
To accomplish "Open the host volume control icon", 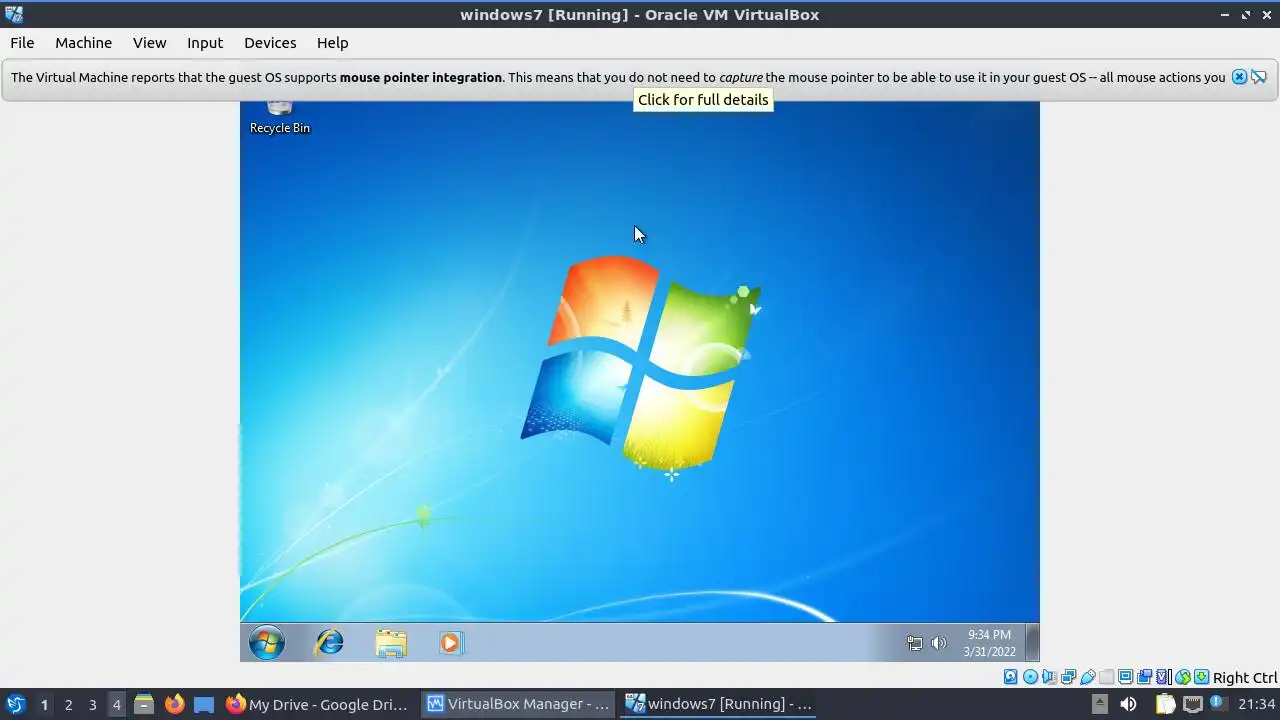I will pyautogui.click(x=1128, y=704).
